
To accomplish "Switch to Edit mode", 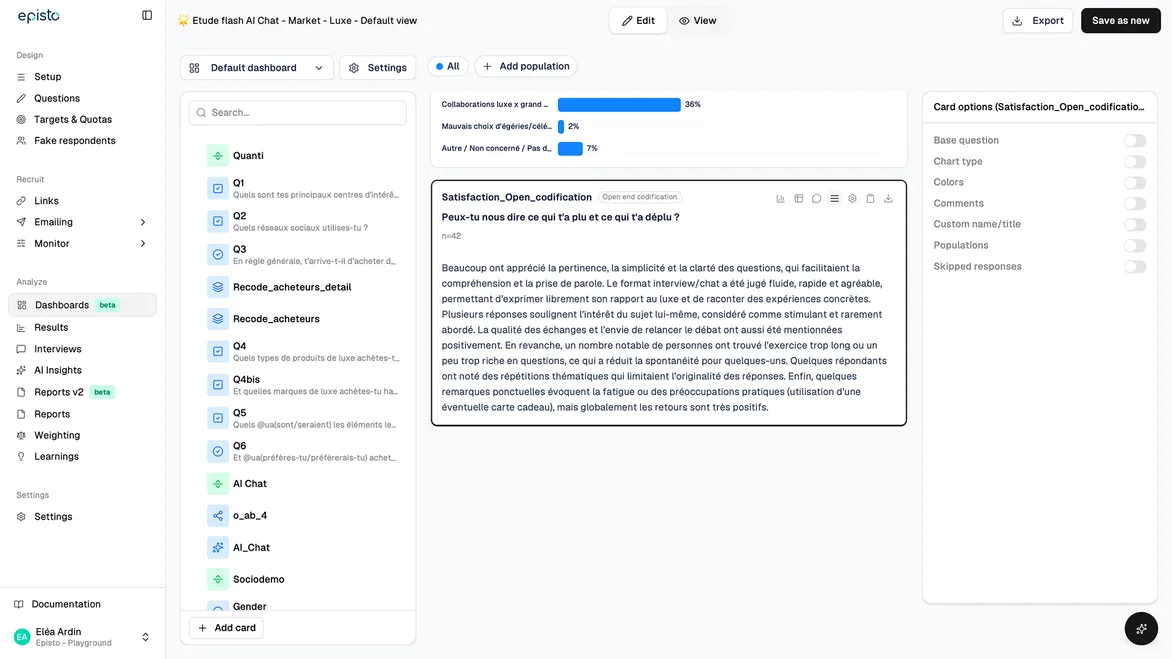I will (x=638, y=21).
